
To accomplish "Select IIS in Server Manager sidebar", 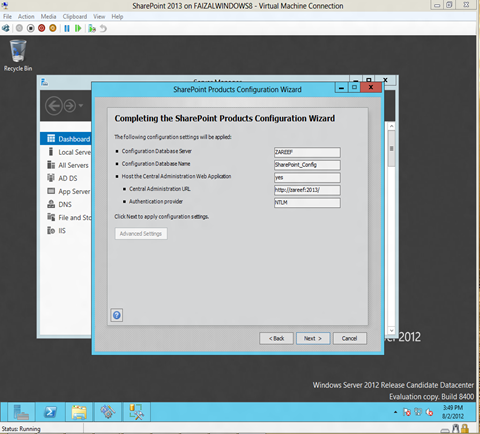I will tap(66, 230).
